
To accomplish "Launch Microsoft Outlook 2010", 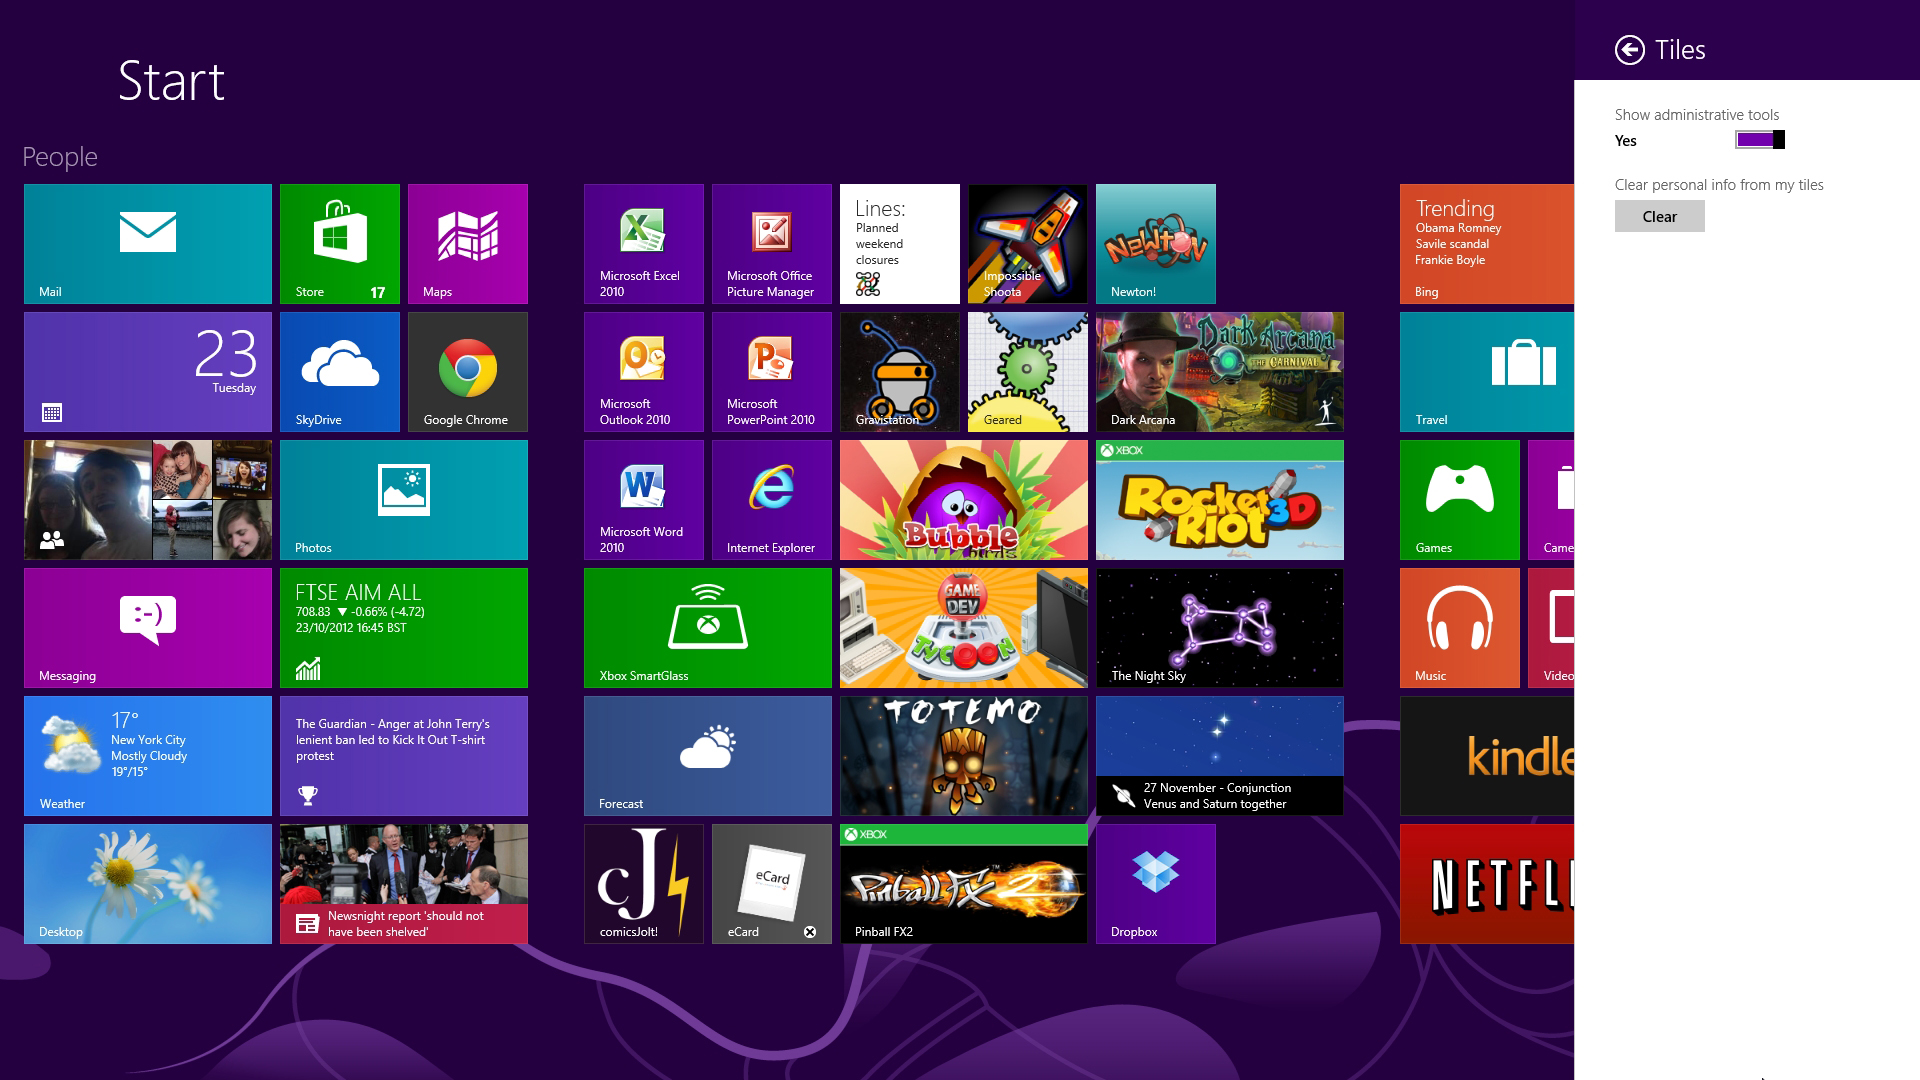I will [644, 372].
